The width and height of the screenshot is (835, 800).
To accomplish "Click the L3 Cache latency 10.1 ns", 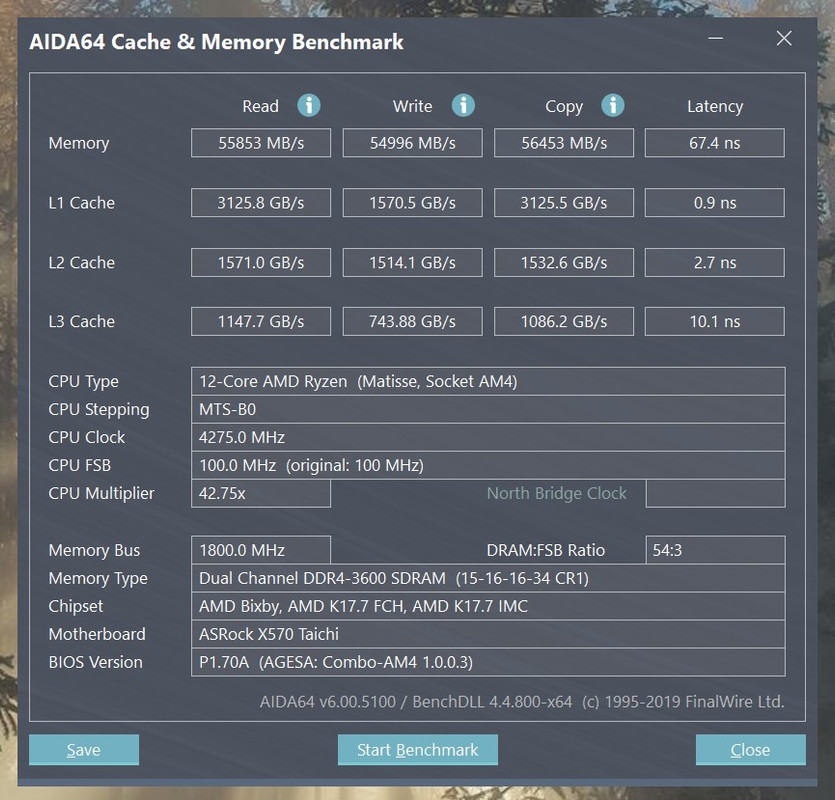I will click(x=715, y=321).
